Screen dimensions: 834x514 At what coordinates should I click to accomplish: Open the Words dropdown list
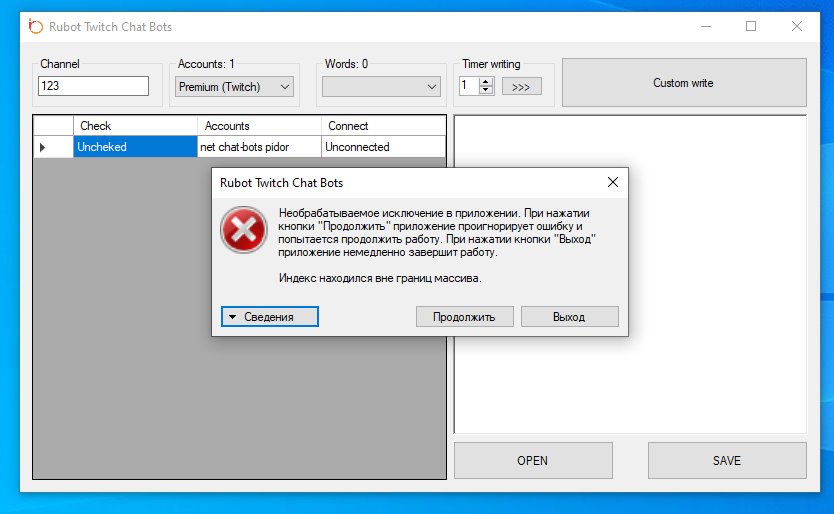[381, 87]
